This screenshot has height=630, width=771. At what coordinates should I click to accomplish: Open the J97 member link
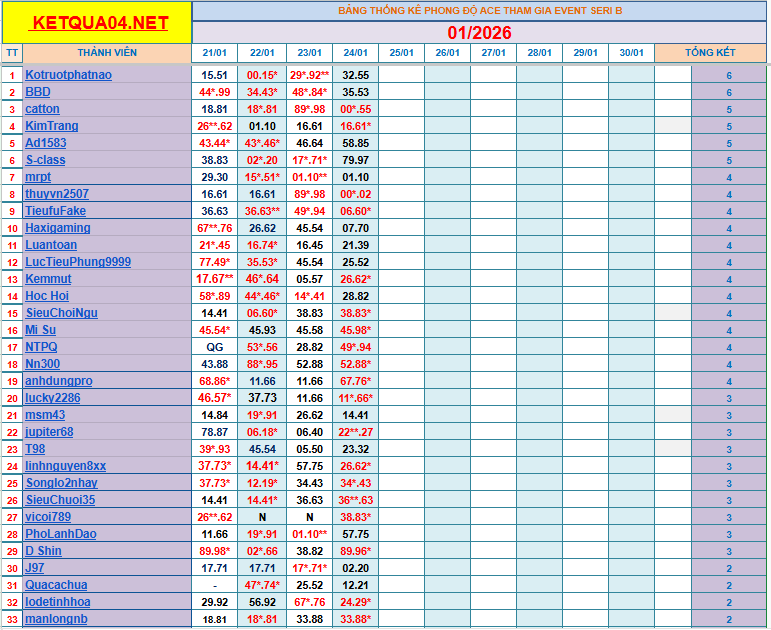(34, 568)
